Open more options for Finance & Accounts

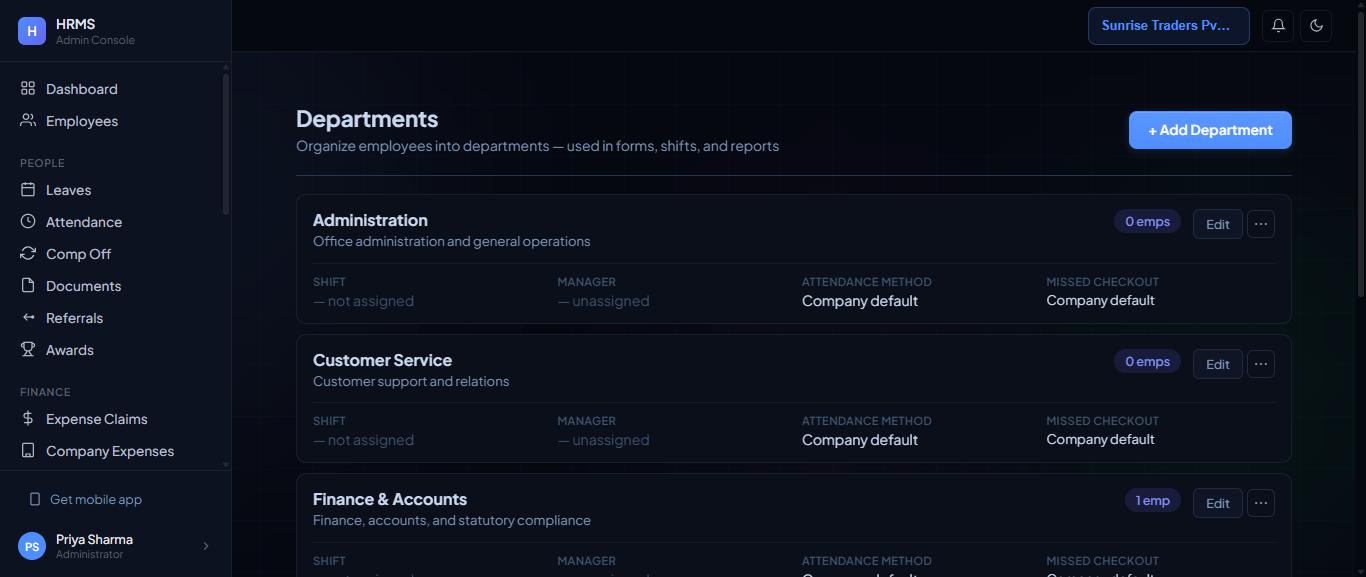tap(1261, 503)
